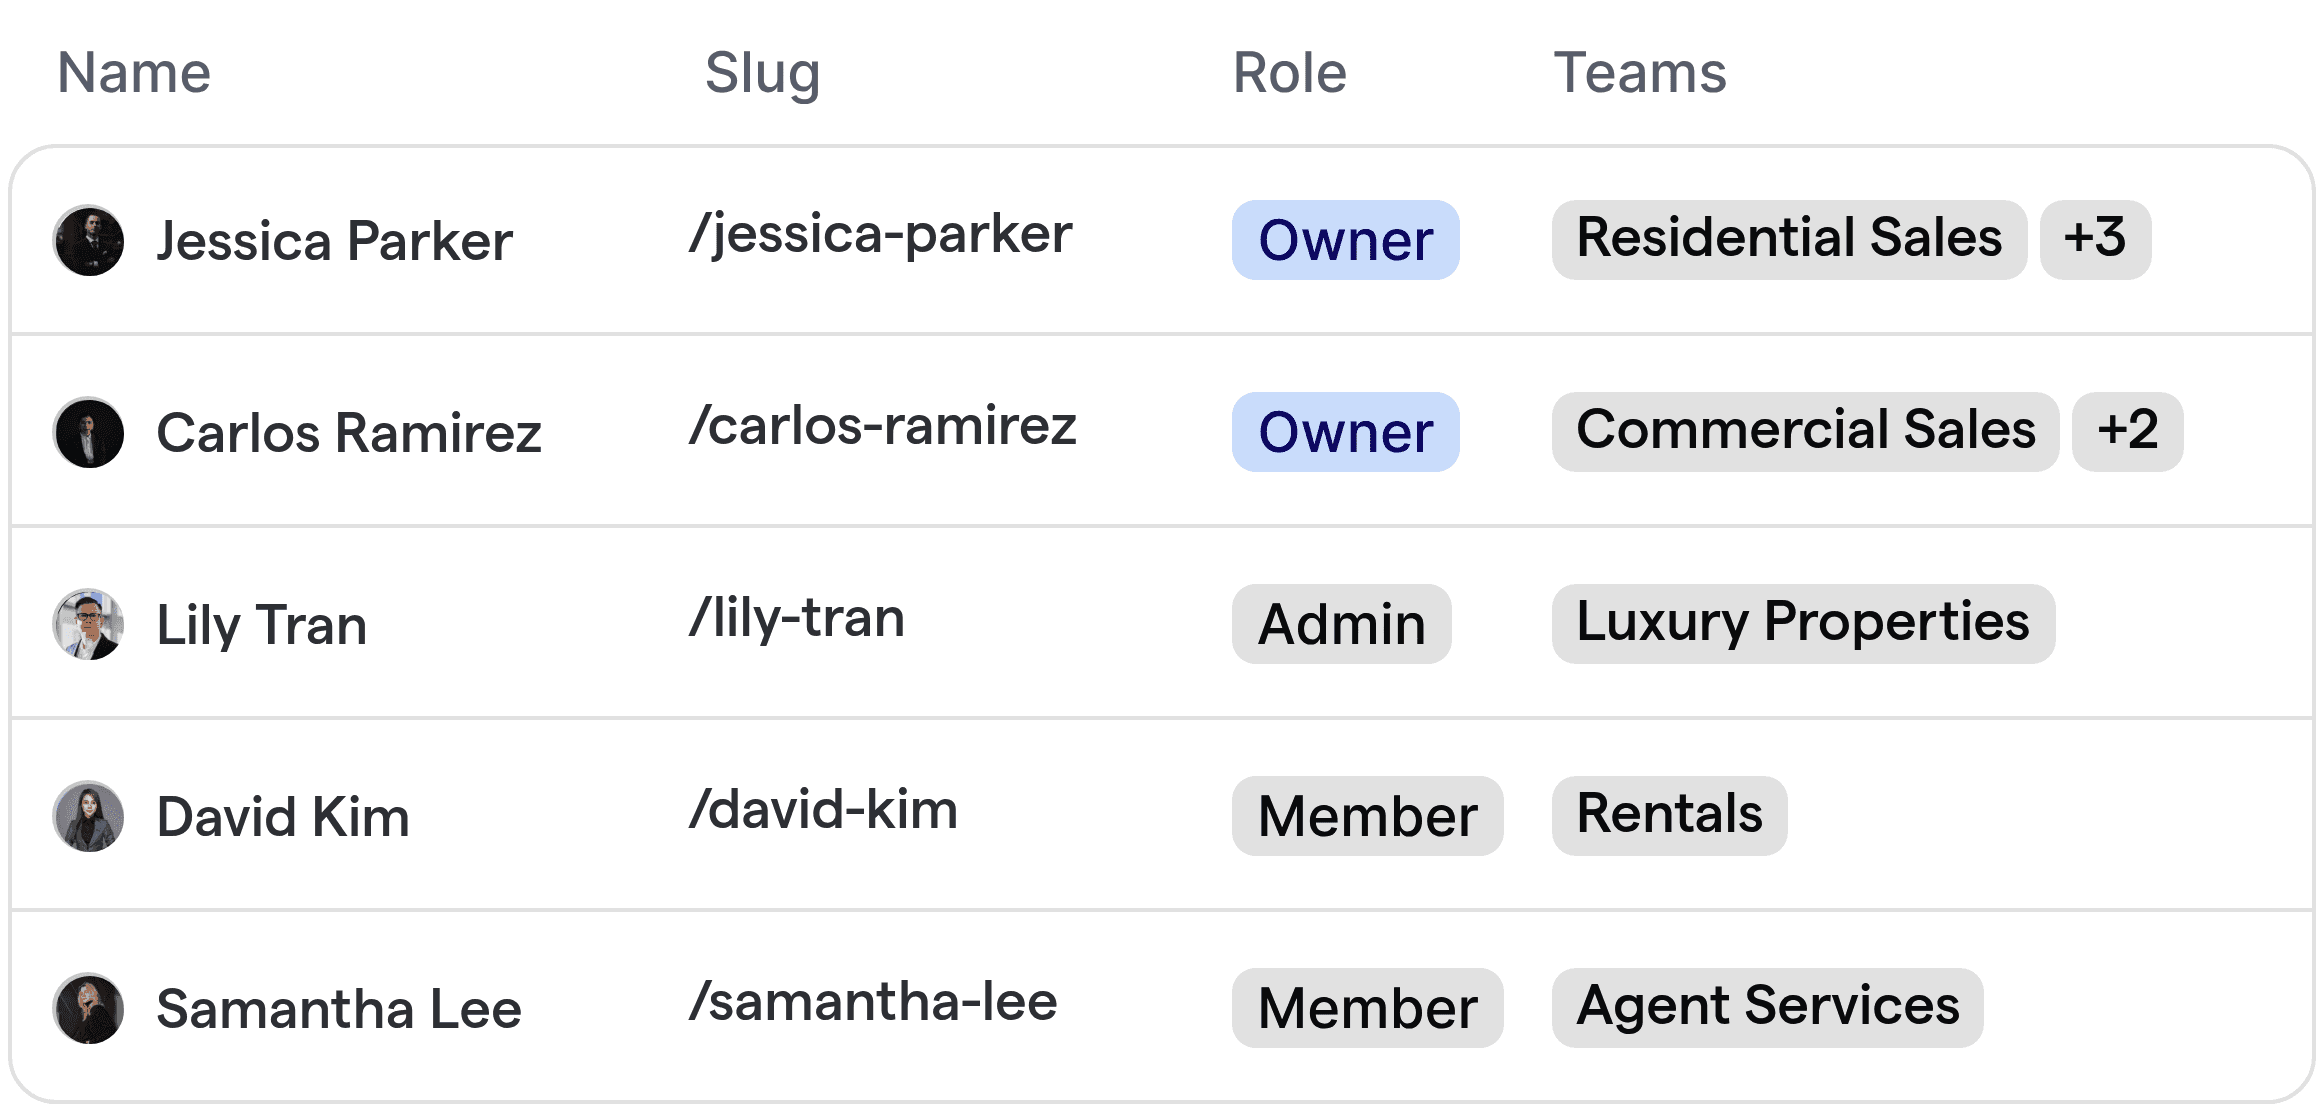Select the Admin badge for Lily Tran
This screenshot has height=1112, width=2324.
tap(1340, 624)
